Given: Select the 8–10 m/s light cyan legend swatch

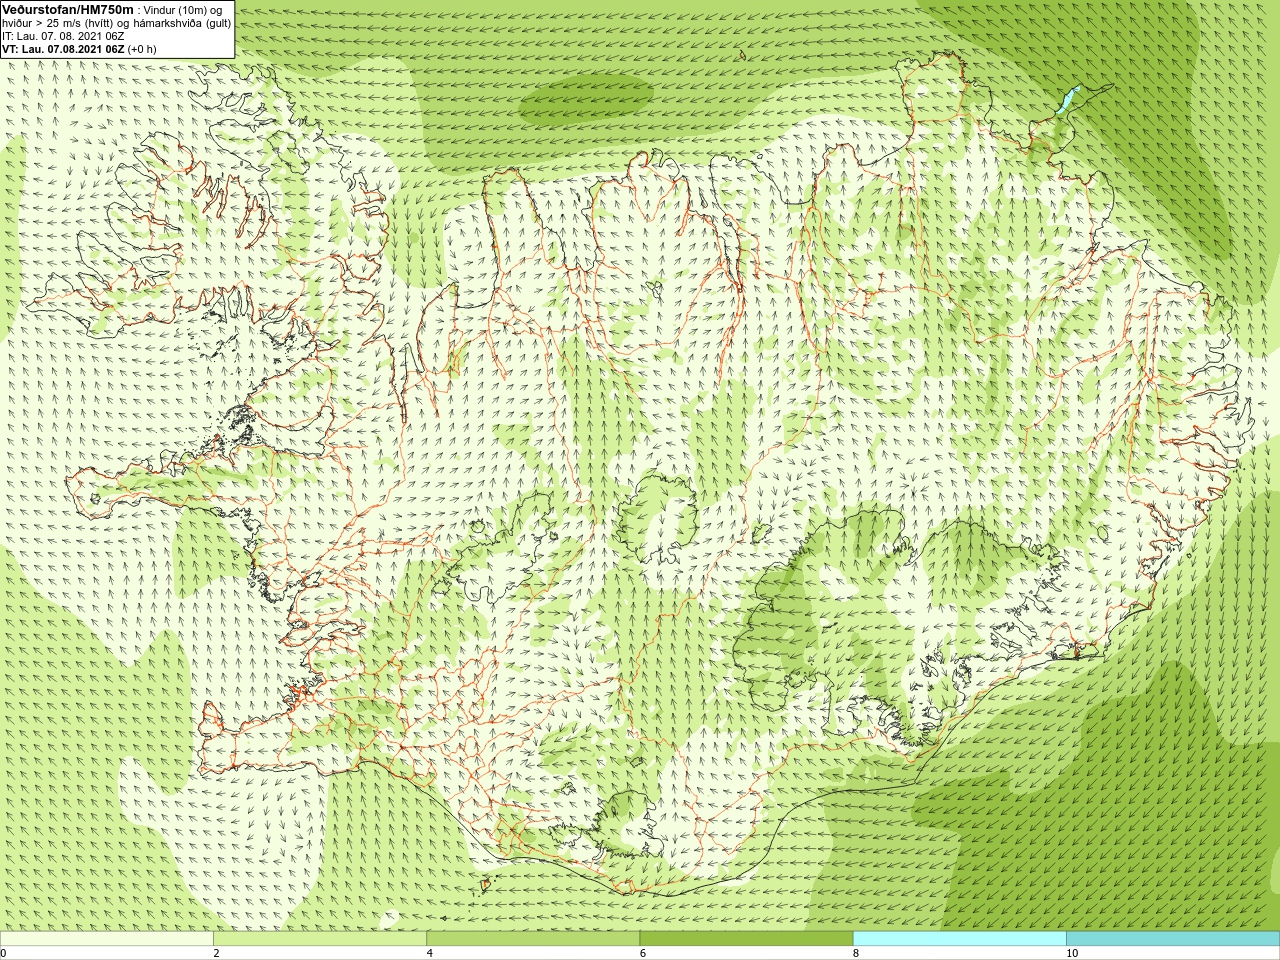Looking at the screenshot, I should point(960,939).
